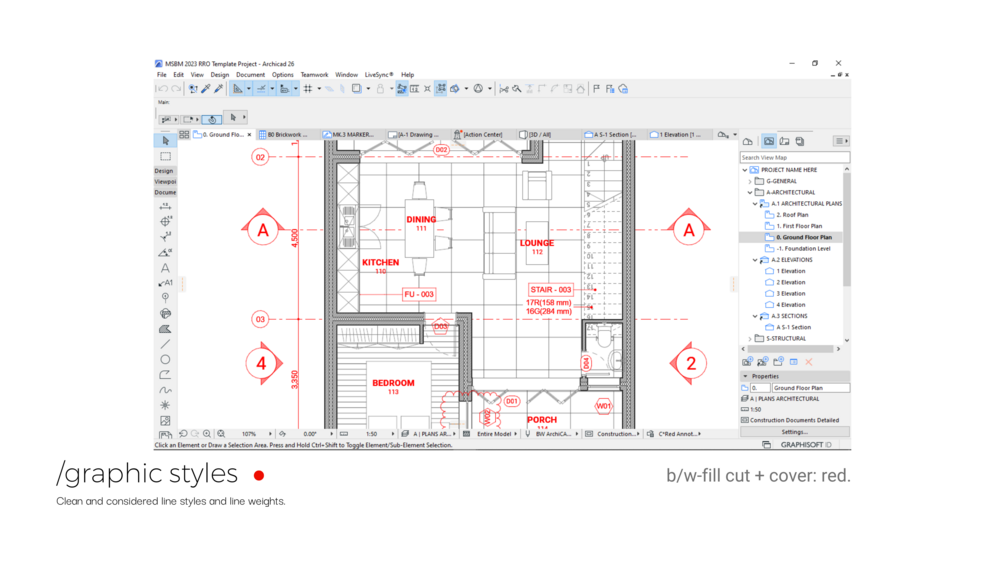The width and height of the screenshot is (1005, 565).
Task: Choose the Label tool (A1 arrow)
Action: 165,282
